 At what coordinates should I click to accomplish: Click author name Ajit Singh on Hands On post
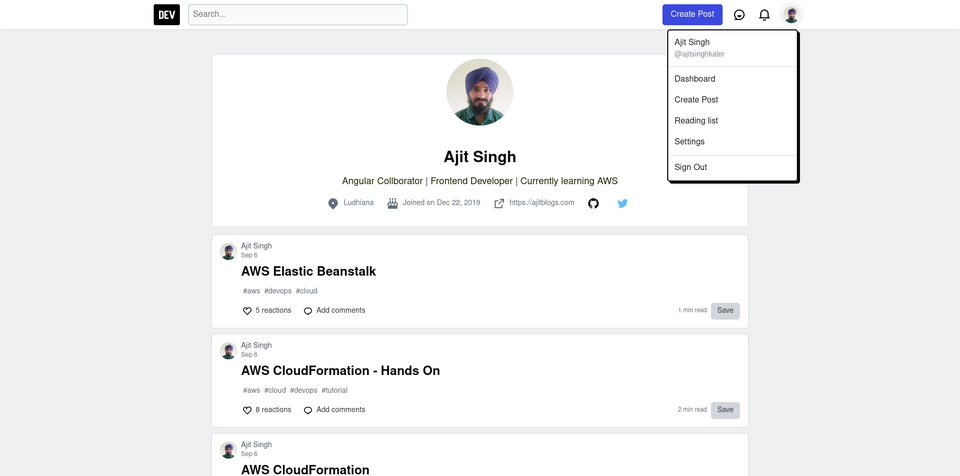[x=257, y=345]
